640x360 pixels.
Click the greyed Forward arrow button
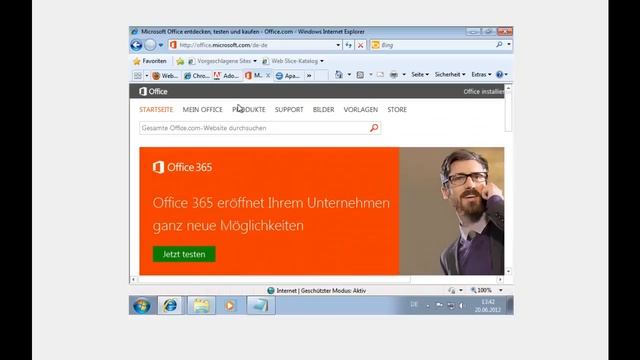[x=150, y=45]
